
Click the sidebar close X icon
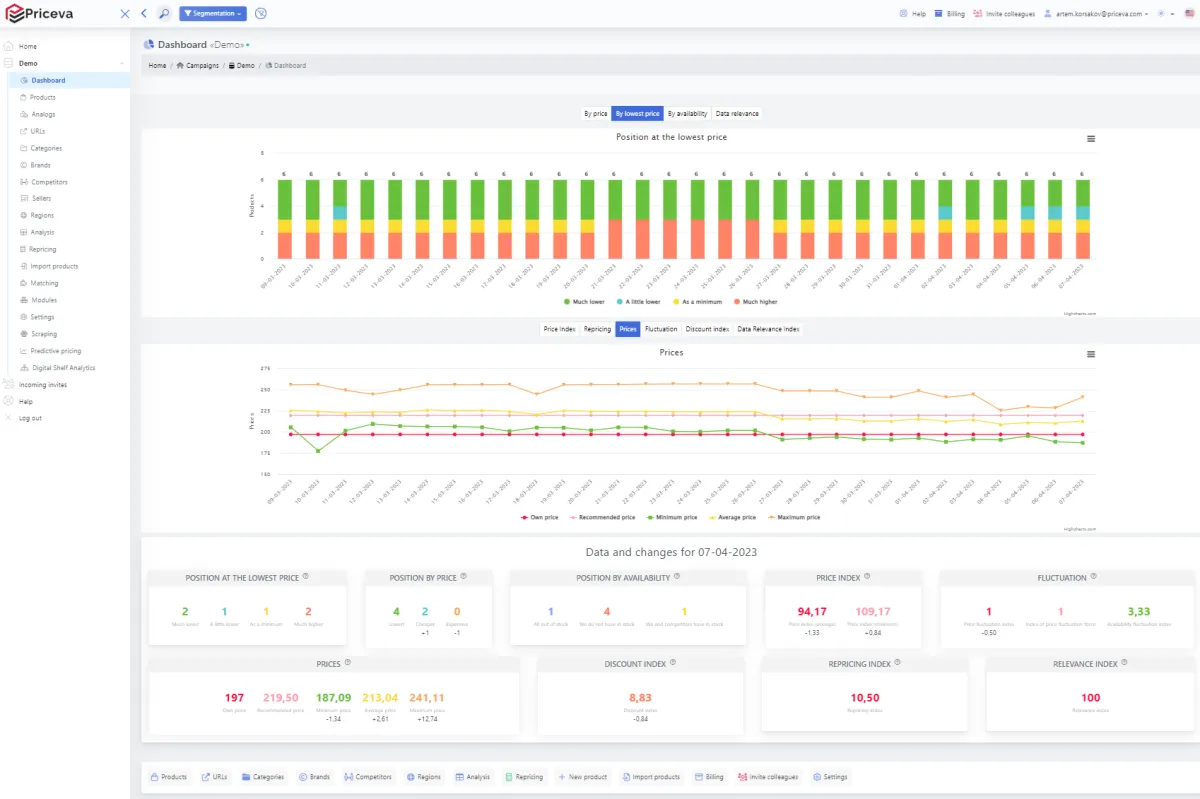pyautogui.click(x=124, y=14)
